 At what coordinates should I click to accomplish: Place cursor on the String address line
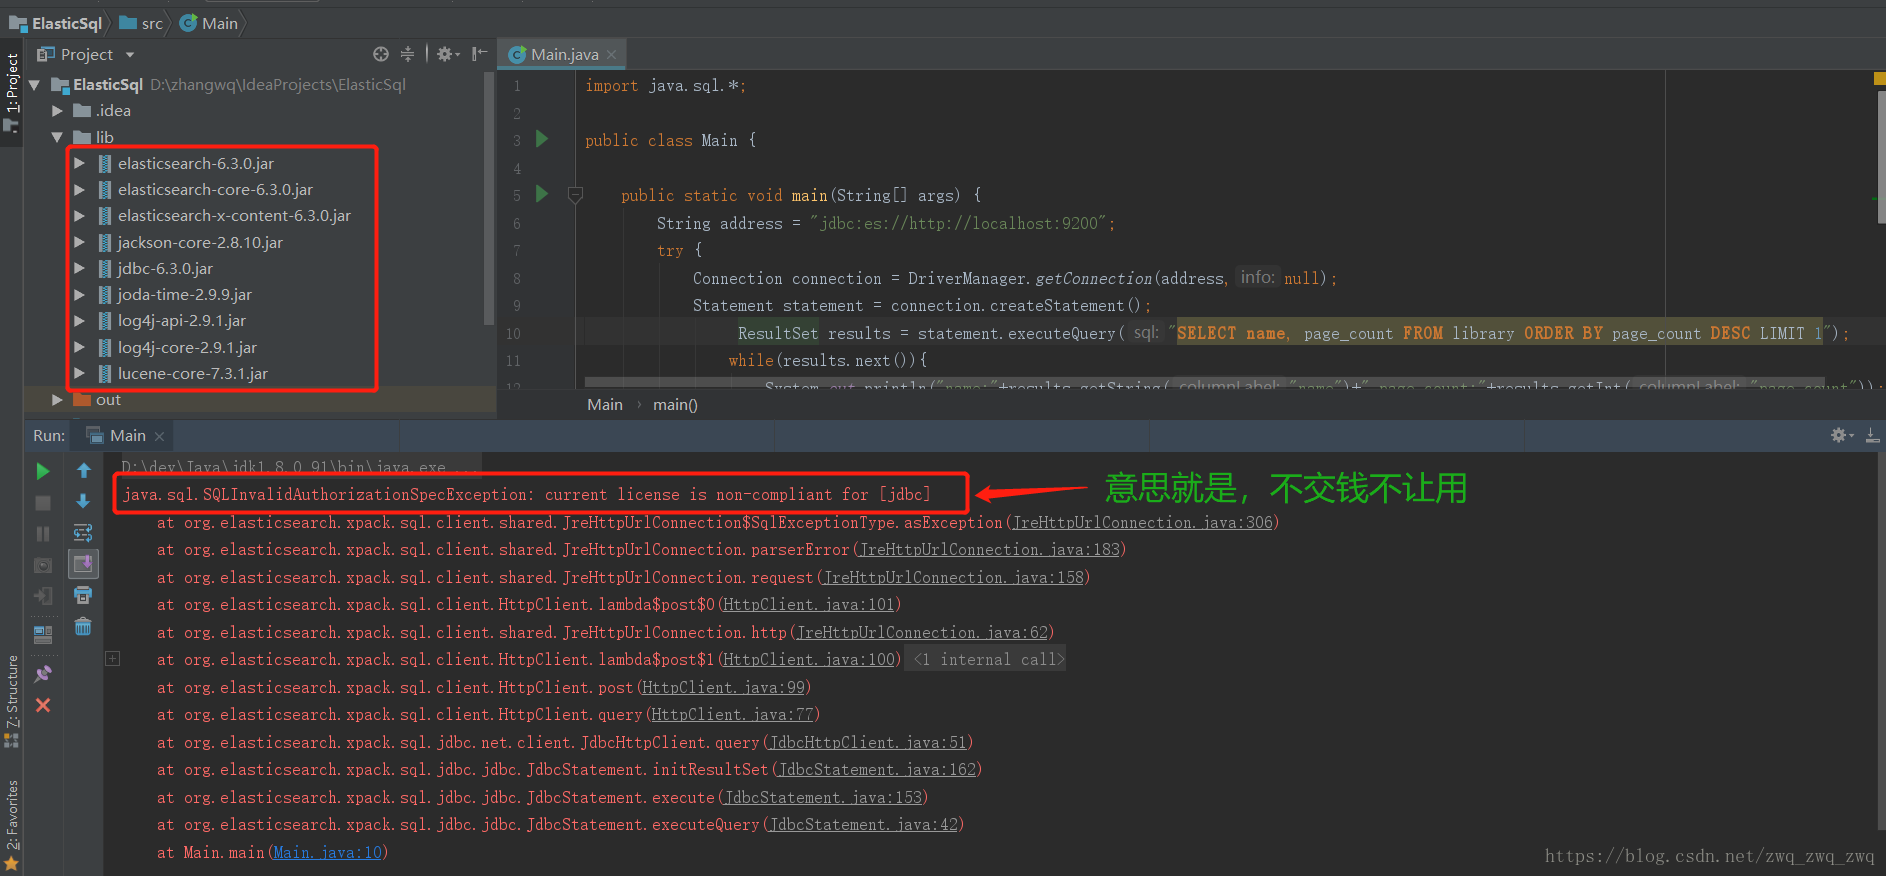885,223
